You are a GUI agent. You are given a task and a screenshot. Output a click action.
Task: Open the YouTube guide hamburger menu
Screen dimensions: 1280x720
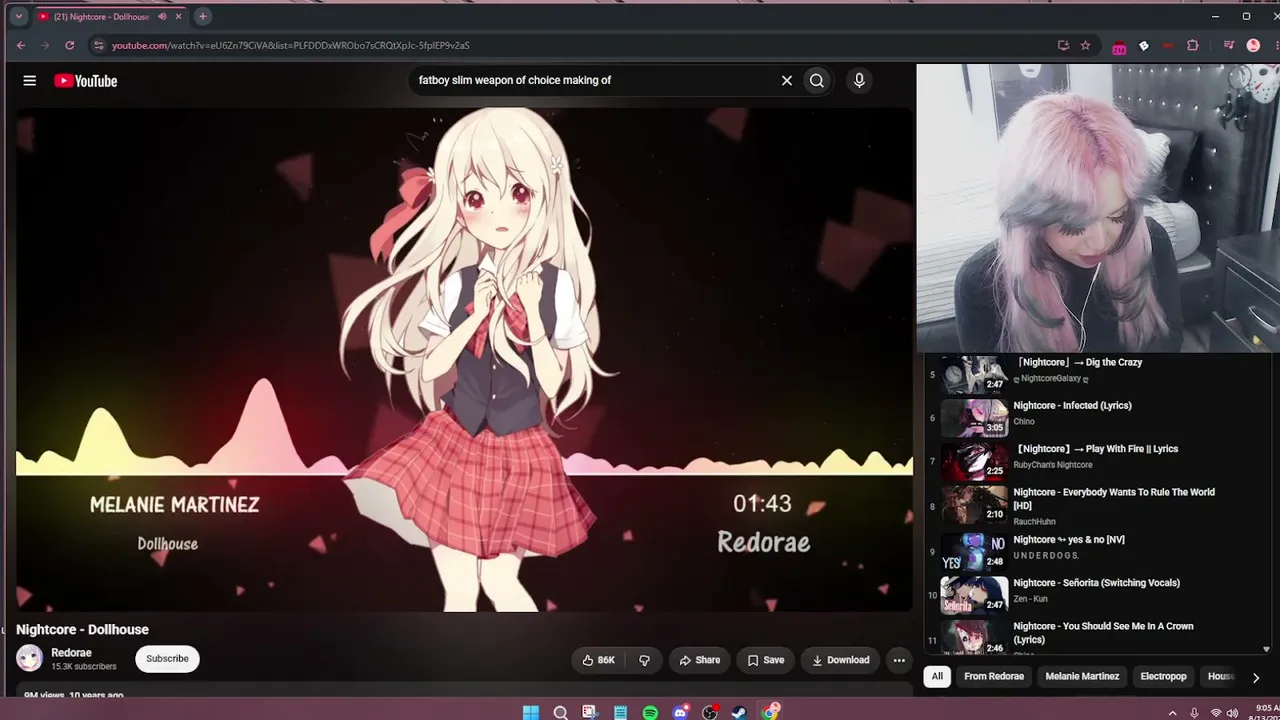point(30,81)
